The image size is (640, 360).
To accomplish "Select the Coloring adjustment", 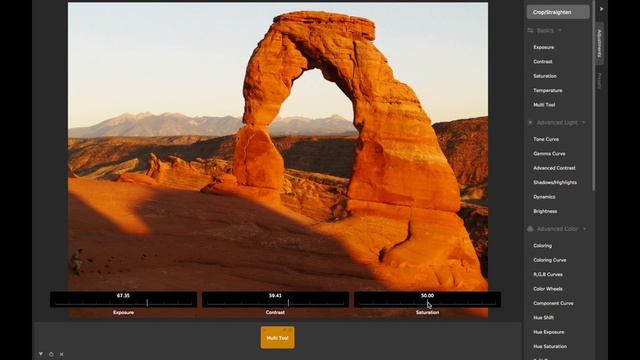I will 542,246.
